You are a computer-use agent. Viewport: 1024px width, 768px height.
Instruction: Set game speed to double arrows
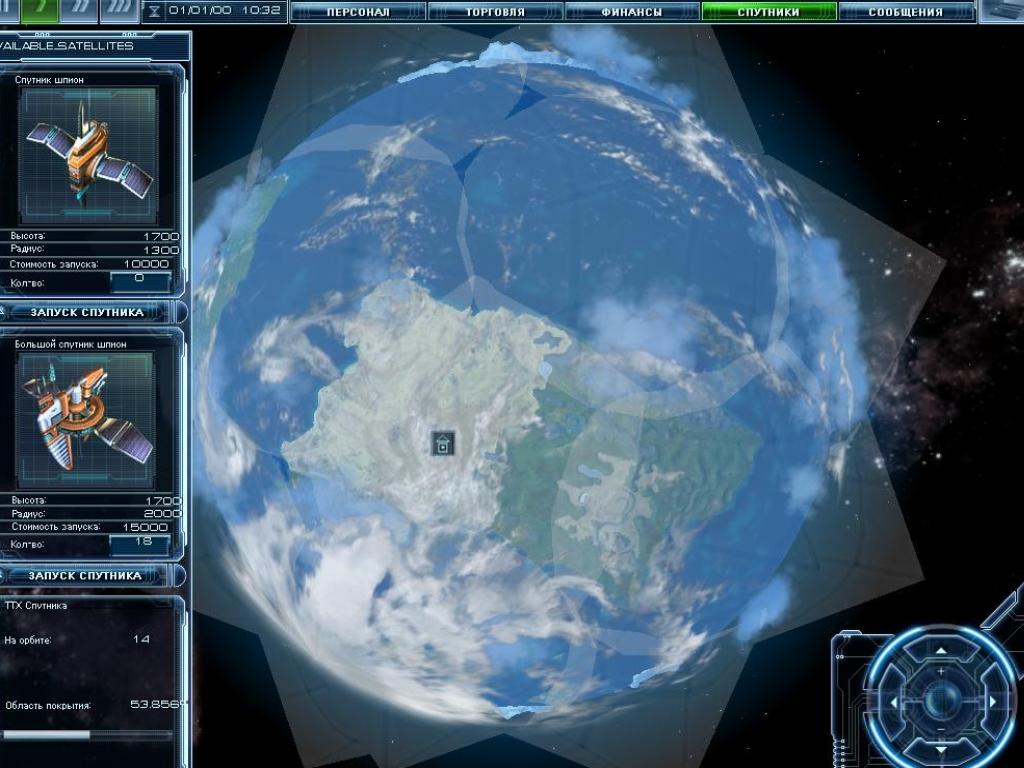point(80,10)
